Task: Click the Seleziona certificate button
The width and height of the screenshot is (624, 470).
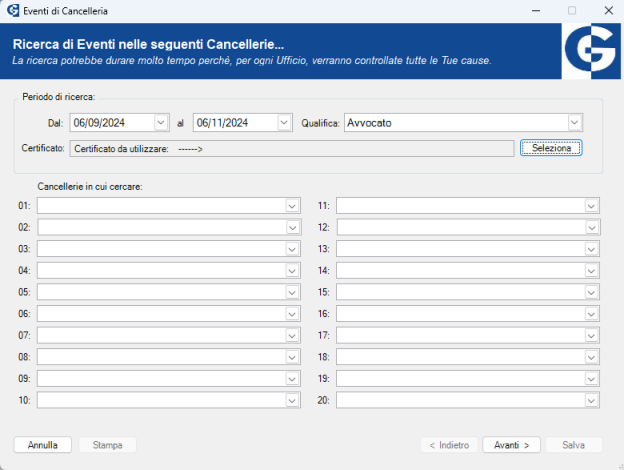Action: click(551, 148)
